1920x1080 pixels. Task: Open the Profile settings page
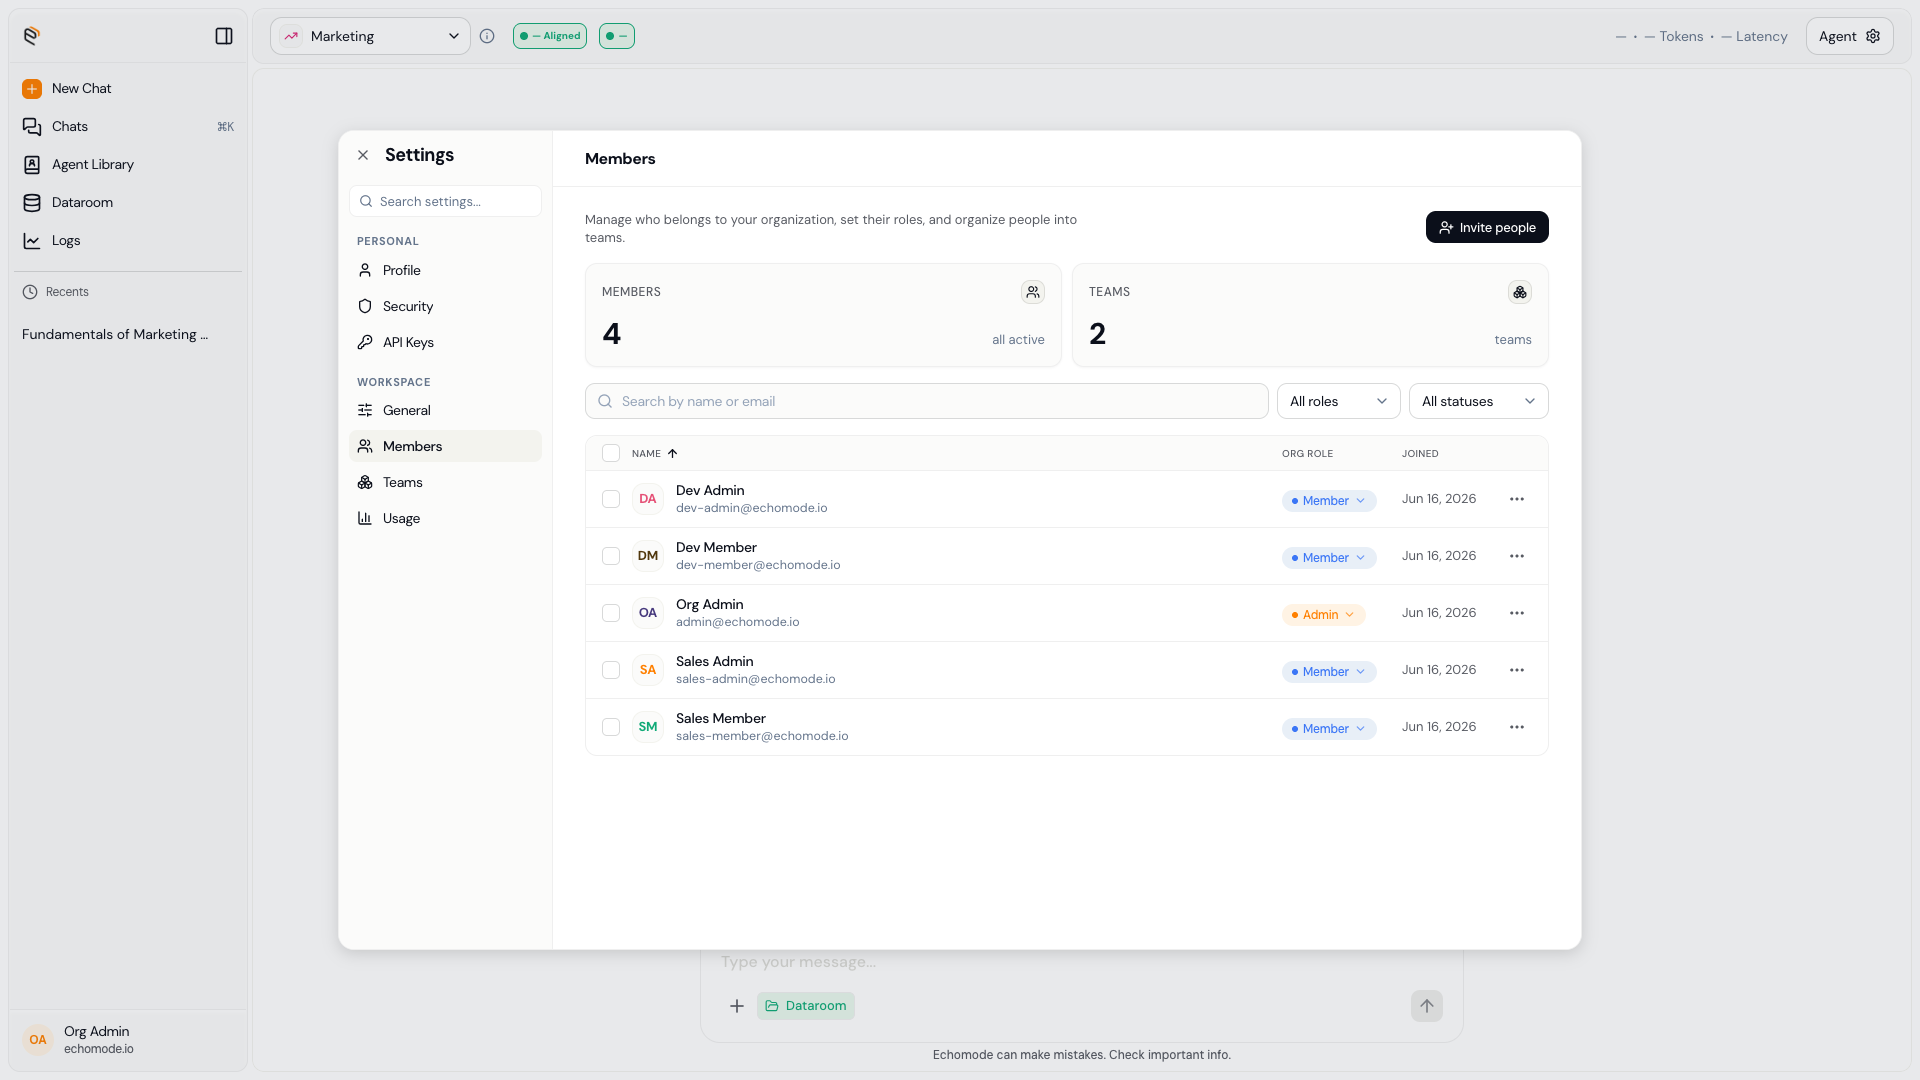pyautogui.click(x=445, y=271)
